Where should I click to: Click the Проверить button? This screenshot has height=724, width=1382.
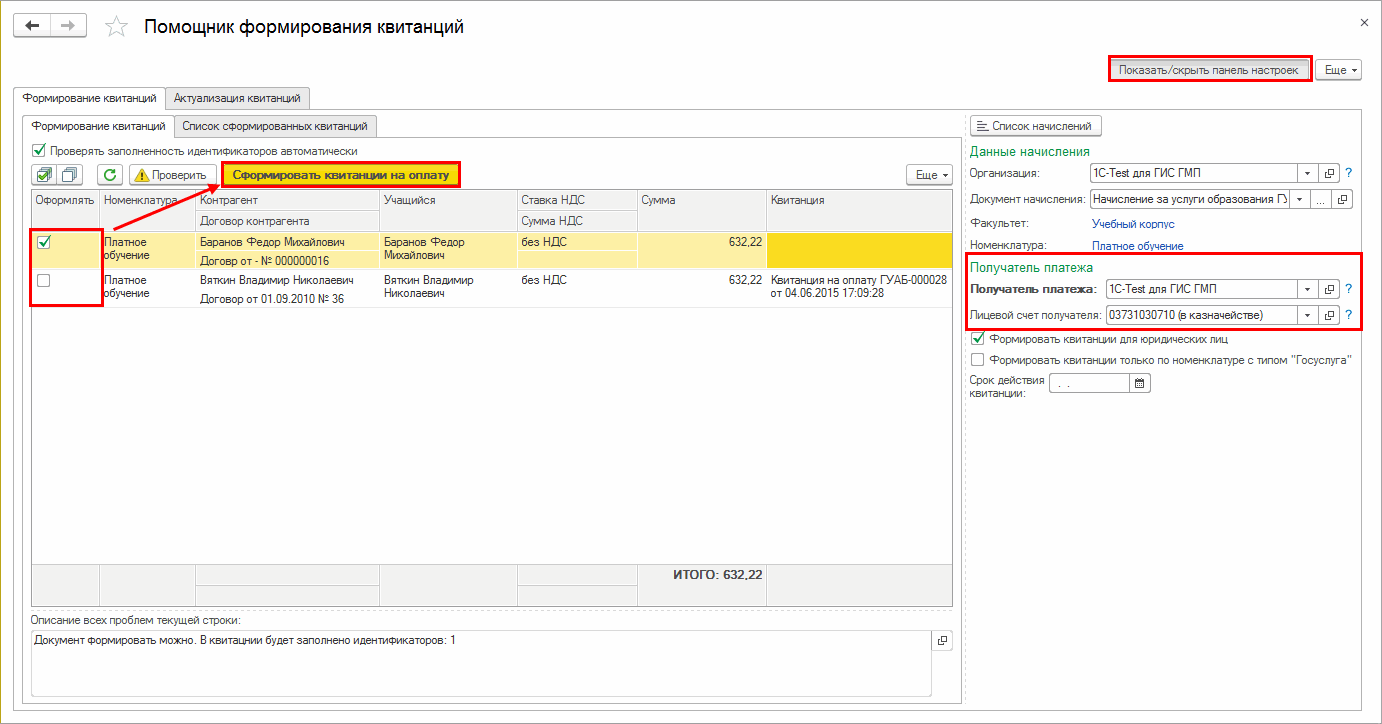(x=173, y=175)
